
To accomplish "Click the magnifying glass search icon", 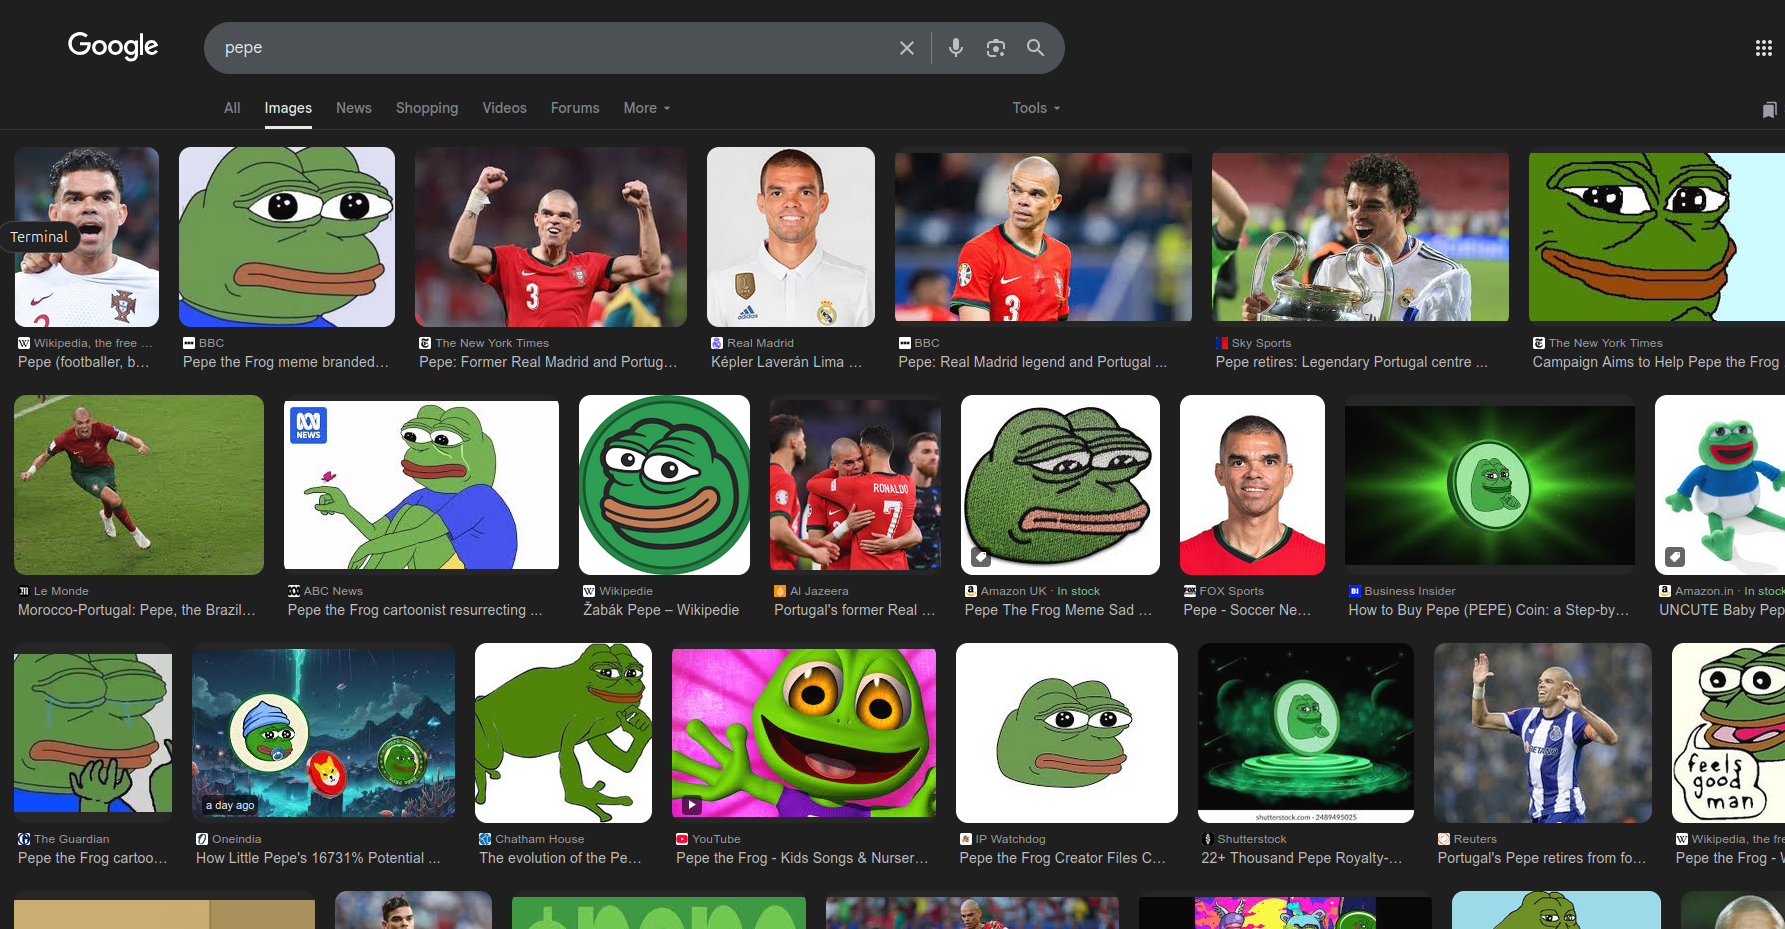I will click(x=1035, y=48).
